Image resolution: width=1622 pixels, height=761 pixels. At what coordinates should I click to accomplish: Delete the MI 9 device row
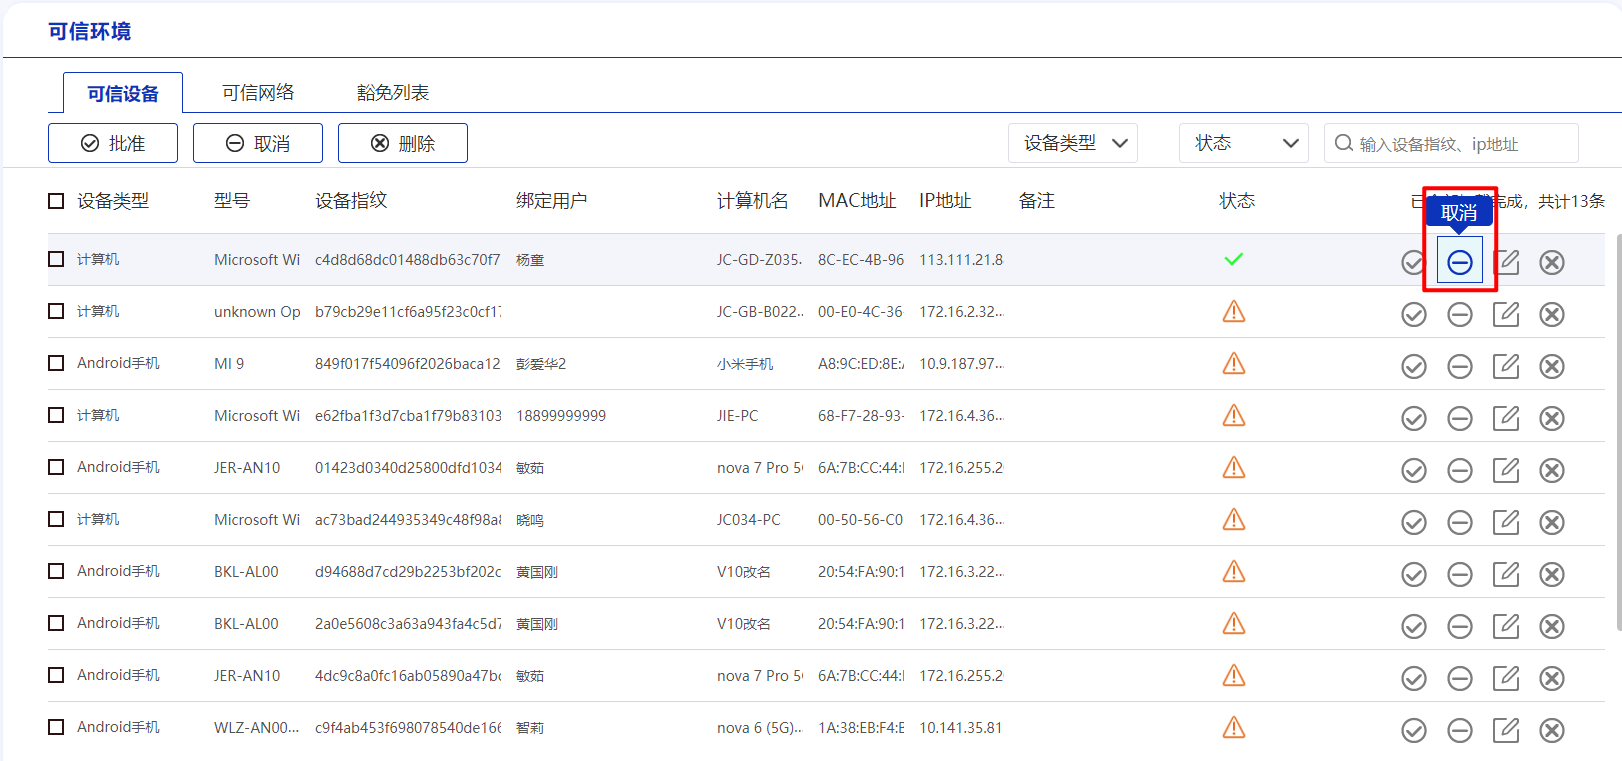click(1552, 366)
